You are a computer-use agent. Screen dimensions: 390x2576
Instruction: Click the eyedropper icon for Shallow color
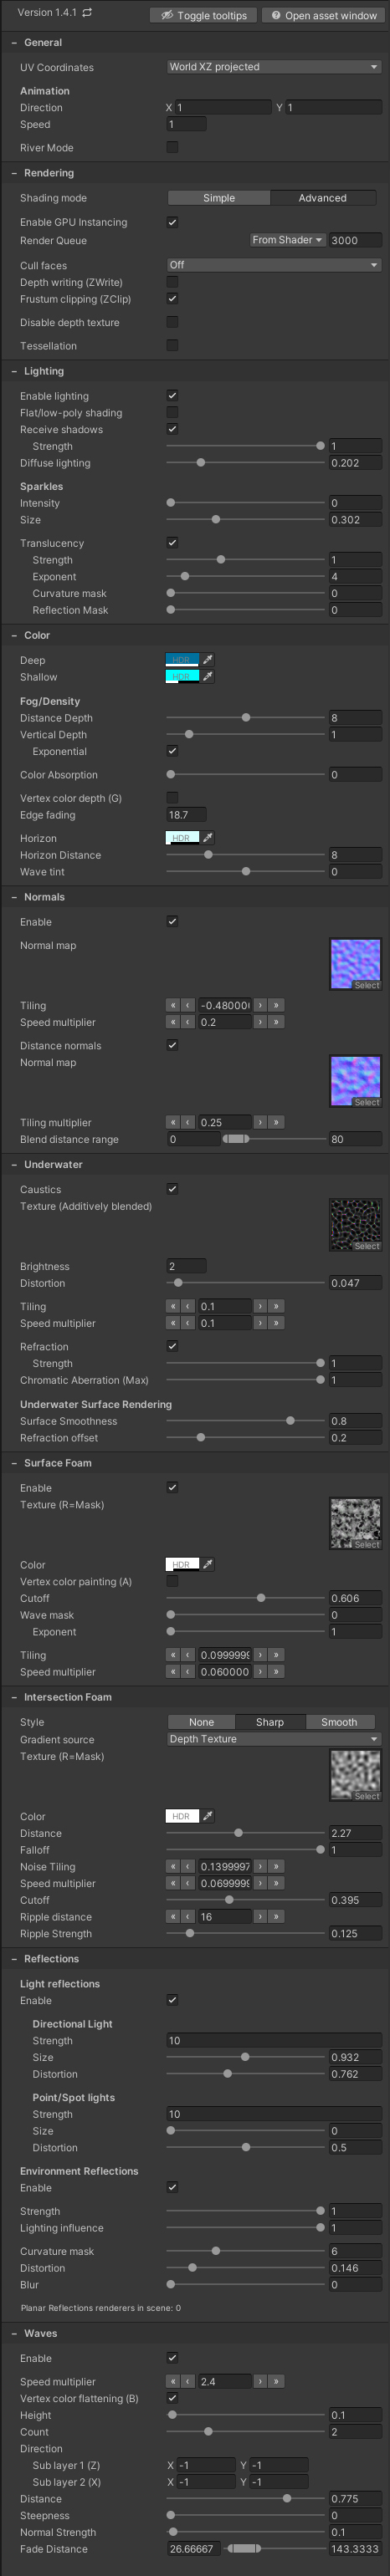point(208,677)
